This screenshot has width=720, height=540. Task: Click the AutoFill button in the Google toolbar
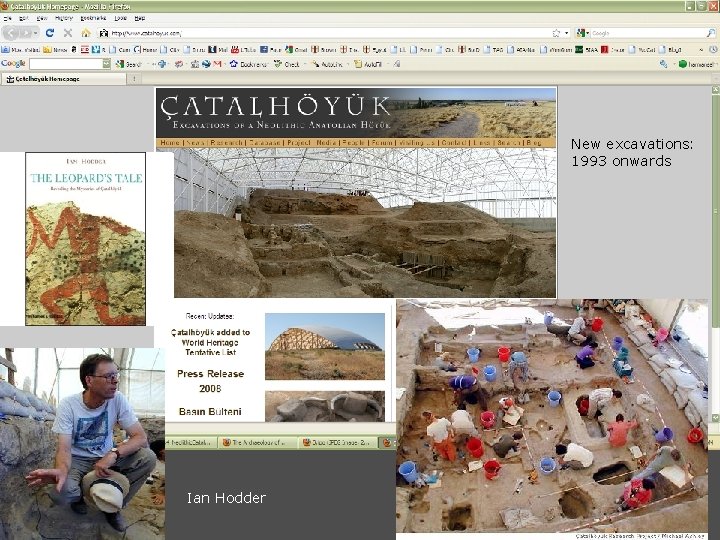click(x=368, y=64)
